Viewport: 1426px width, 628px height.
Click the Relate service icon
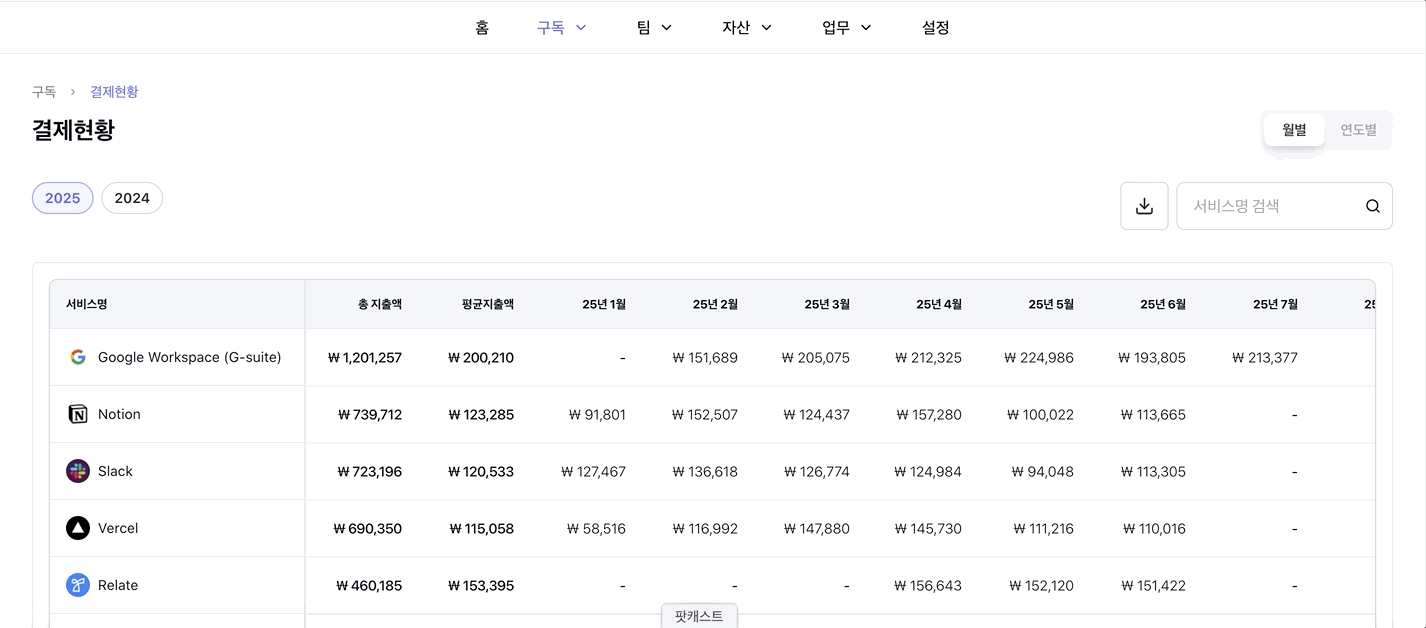(x=78, y=584)
